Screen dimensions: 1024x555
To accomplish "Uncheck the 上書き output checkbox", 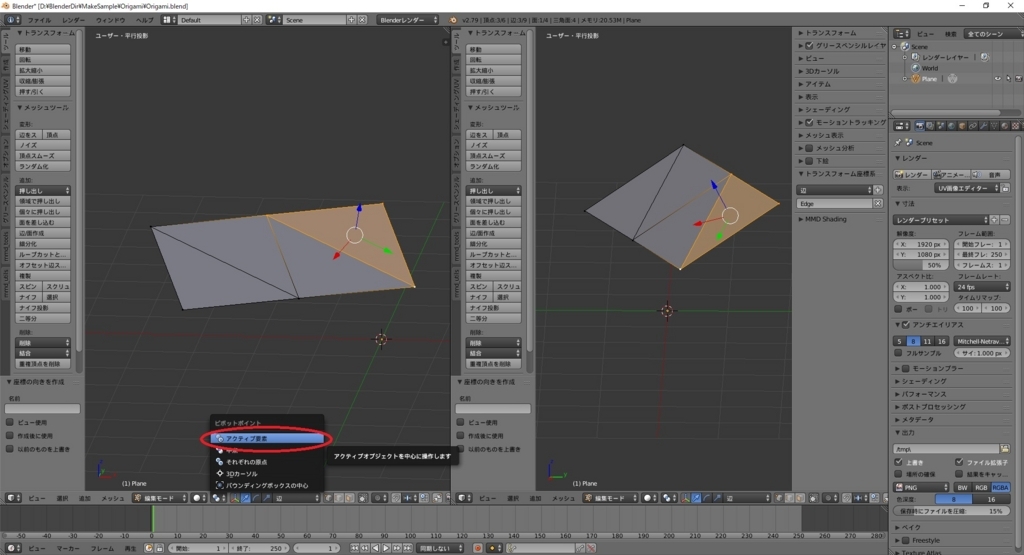I will pos(899,462).
